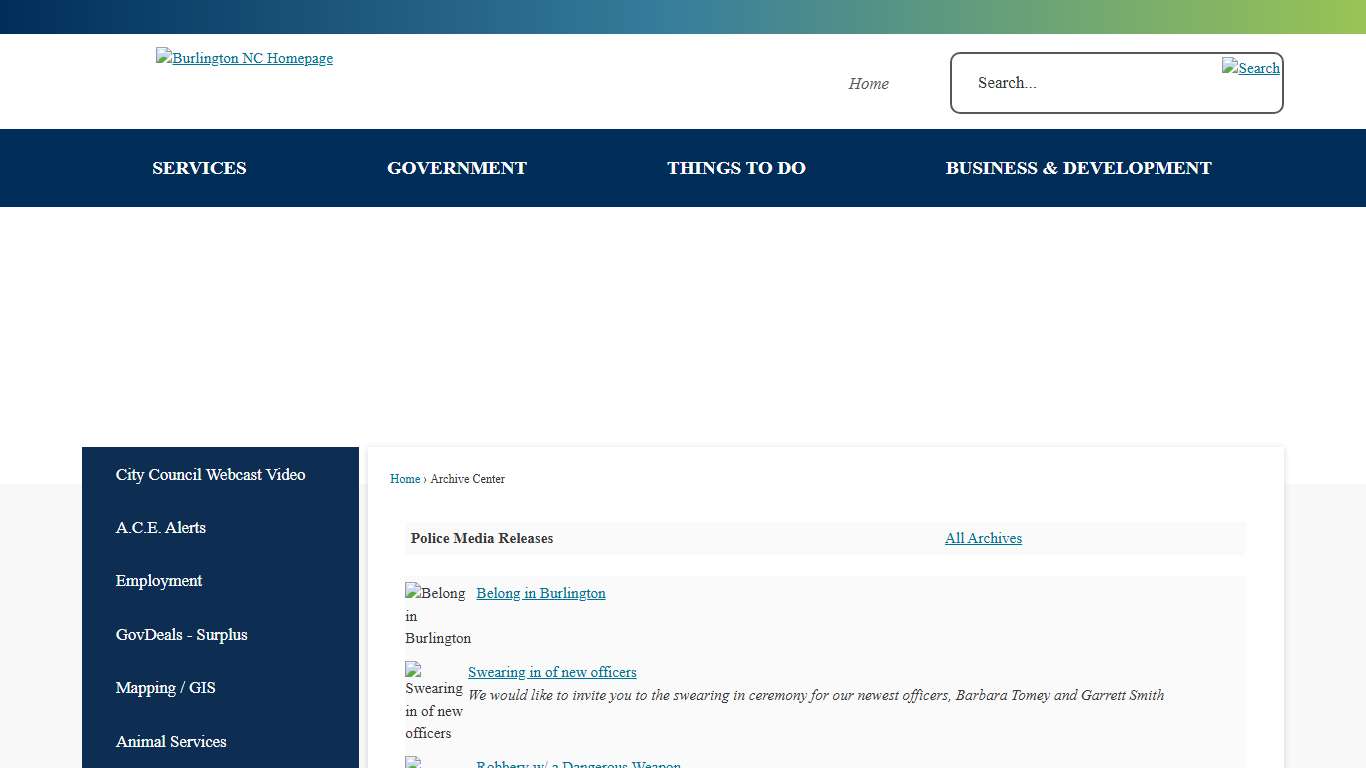Open the Employment section
Screen dimensions: 1366x768
[159, 581]
